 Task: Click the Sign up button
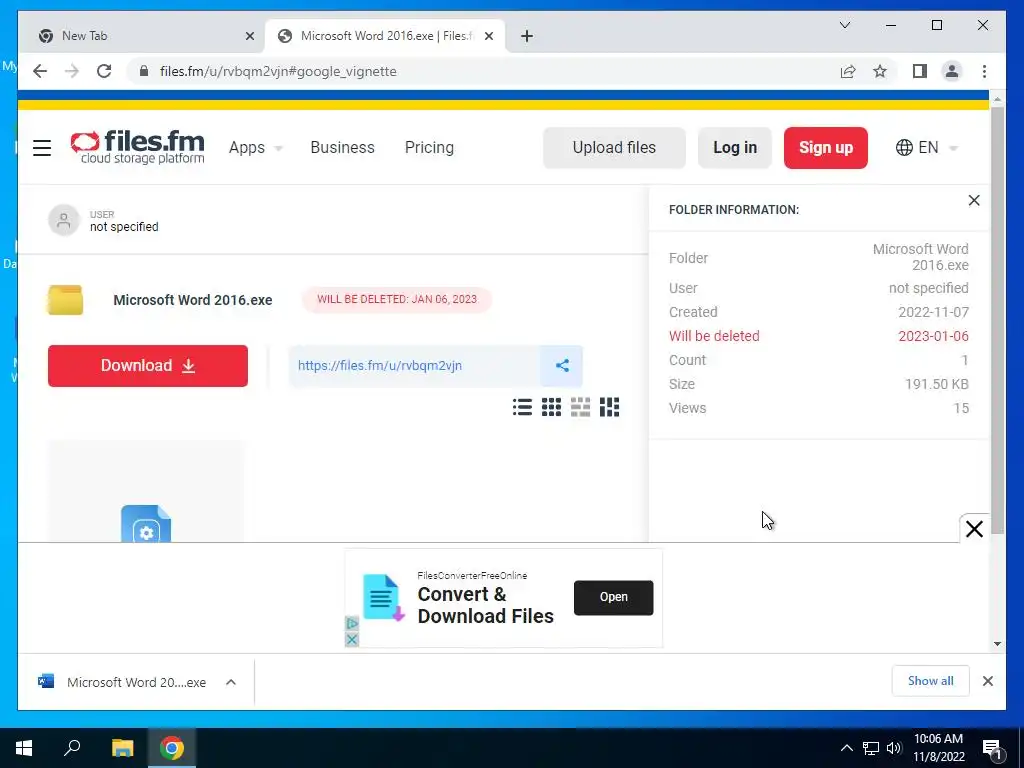coord(825,148)
